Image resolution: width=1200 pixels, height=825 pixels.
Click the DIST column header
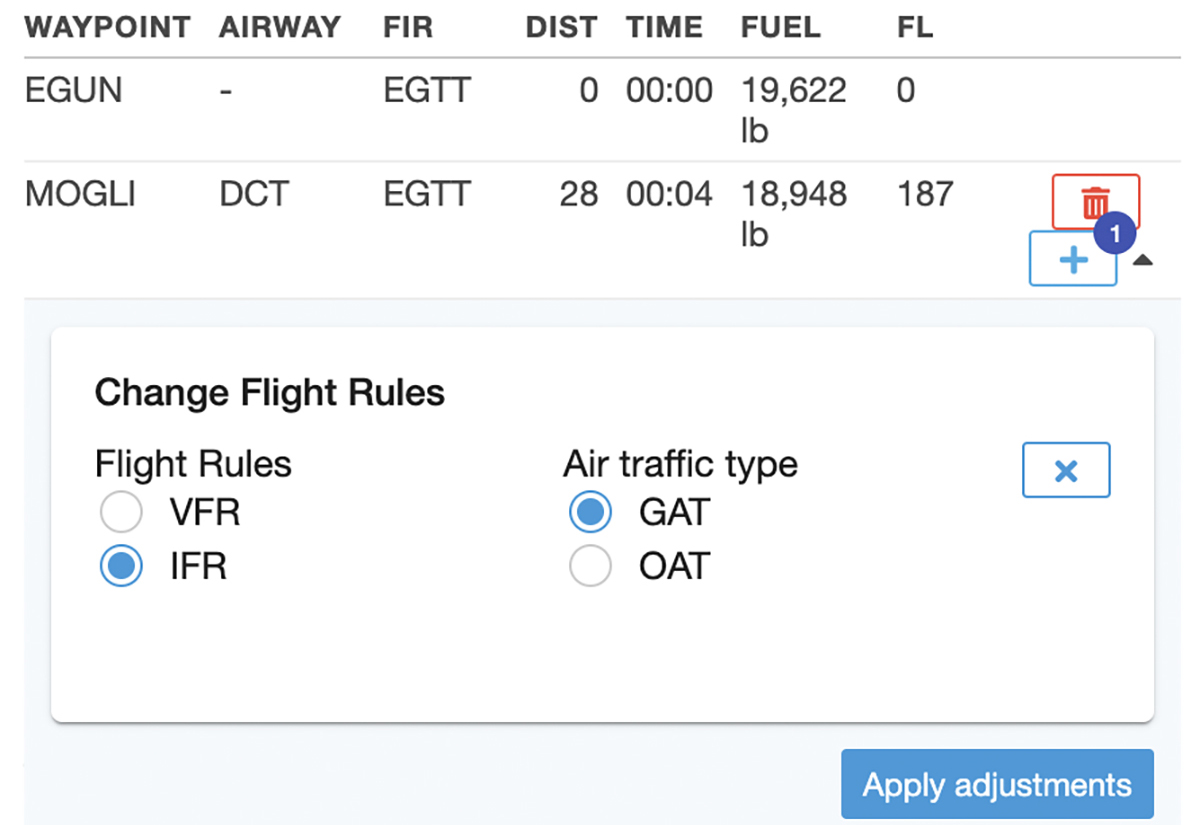pyautogui.click(x=561, y=28)
